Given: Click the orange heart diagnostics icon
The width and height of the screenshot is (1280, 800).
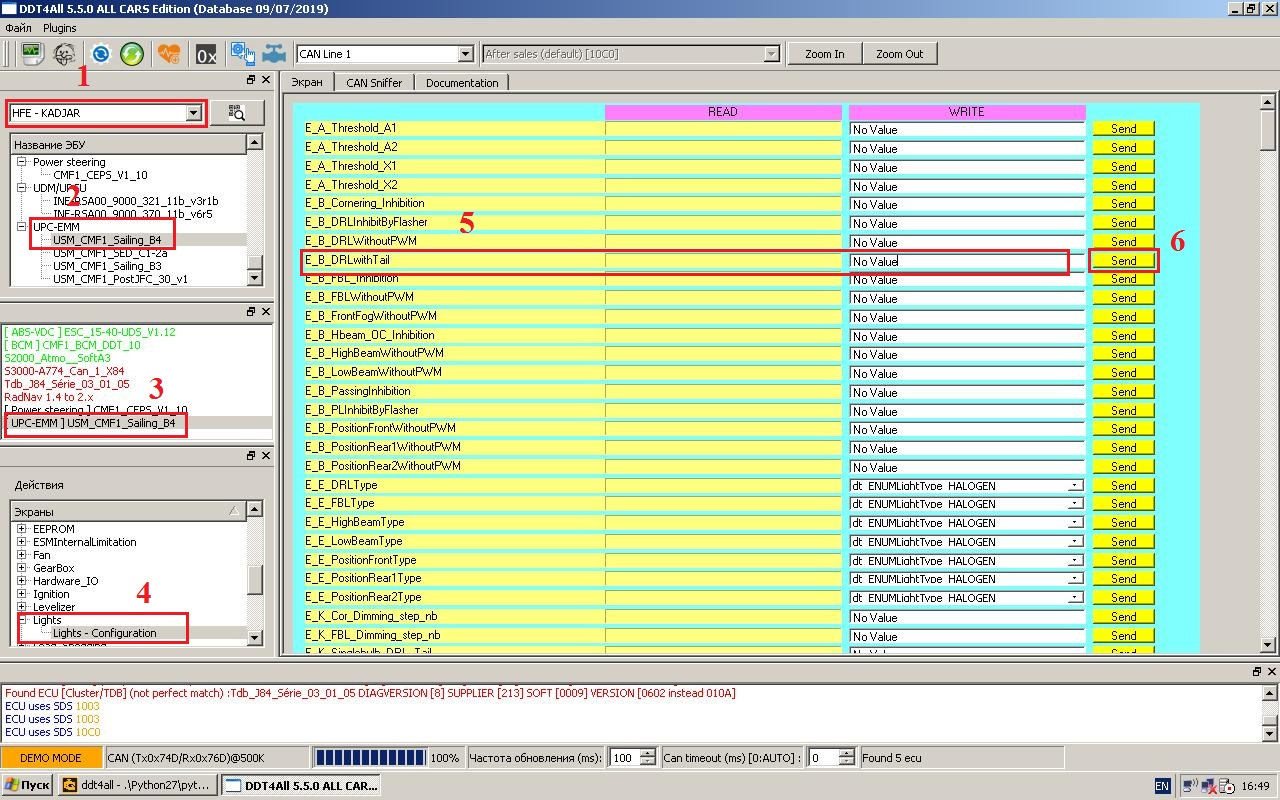Looking at the screenshot, I should click(x=168, y=54).
